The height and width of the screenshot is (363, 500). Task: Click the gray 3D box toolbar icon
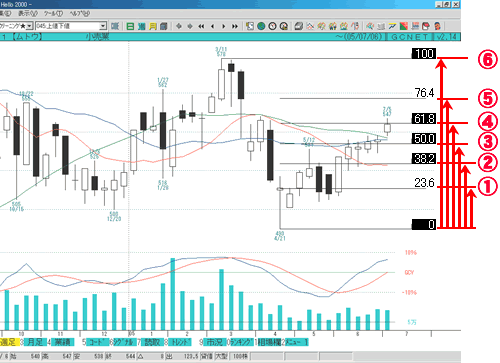coord(163,26)
